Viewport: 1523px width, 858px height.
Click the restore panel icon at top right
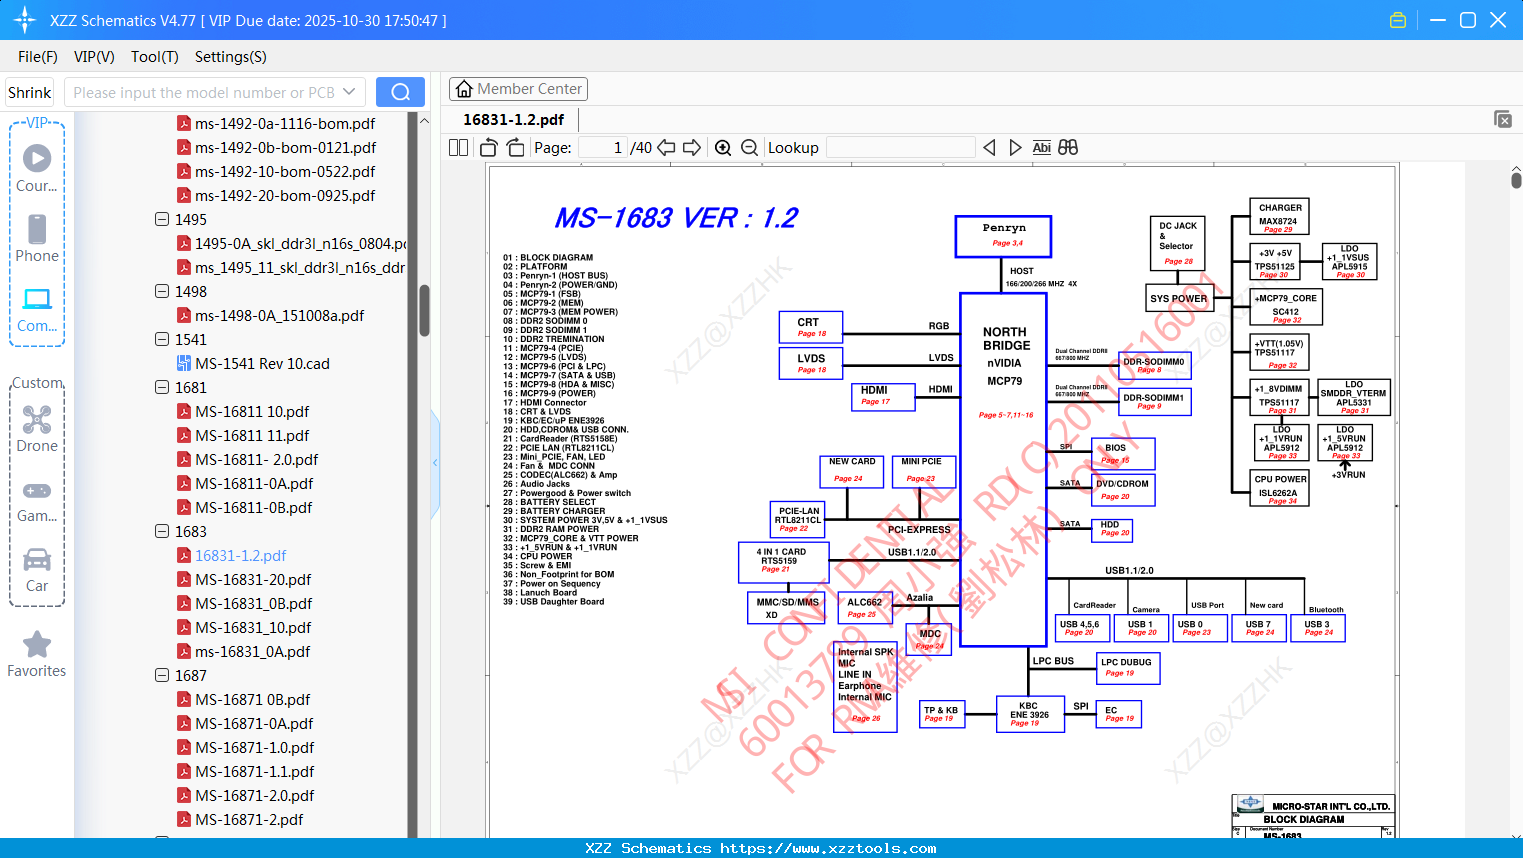[x=1503, y=119]
